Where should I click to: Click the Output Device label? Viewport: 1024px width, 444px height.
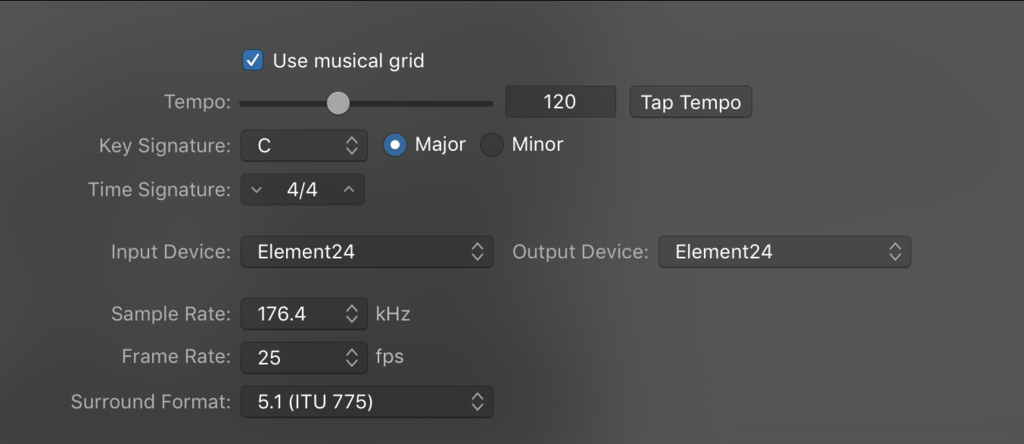[580, 252]
